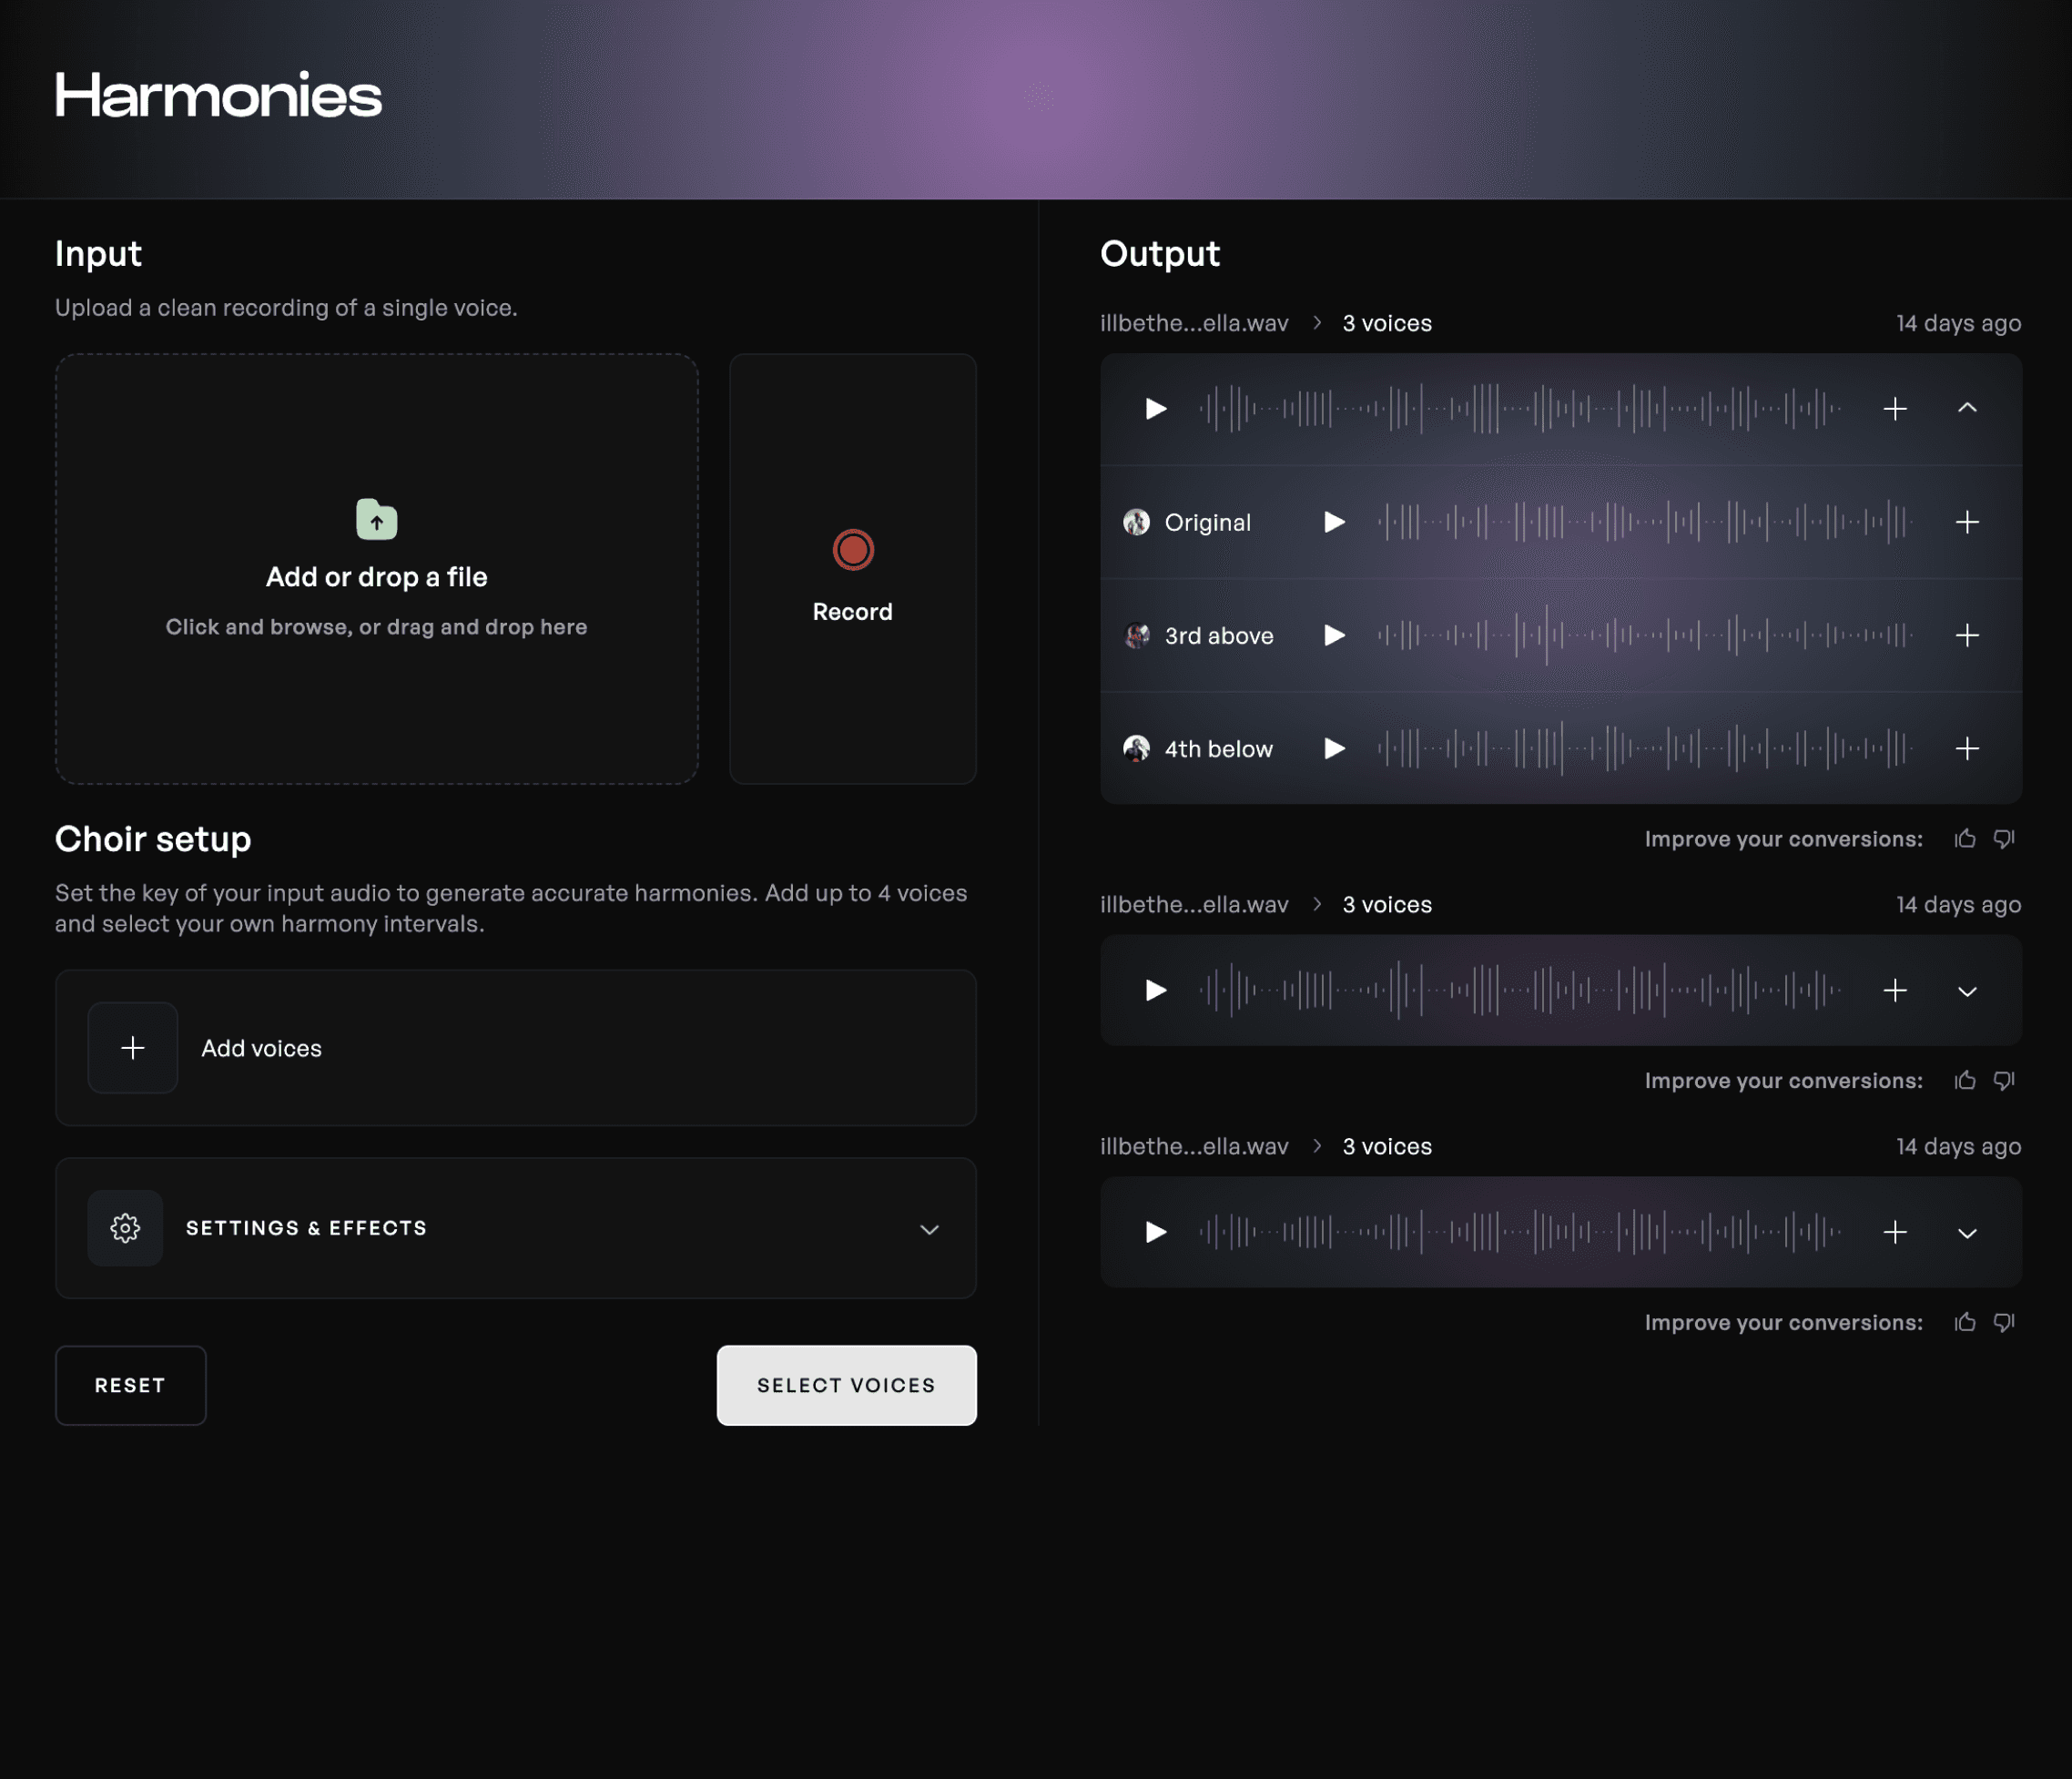Click the folder upload icon
Viewport: 2072px width, 1779px height.
377,519
